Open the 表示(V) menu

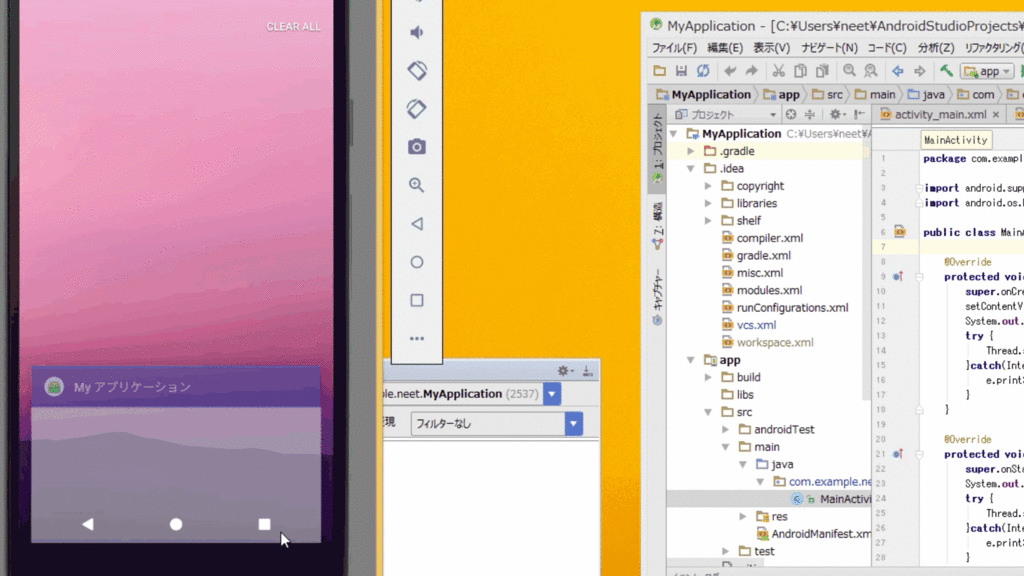[771, 48]
